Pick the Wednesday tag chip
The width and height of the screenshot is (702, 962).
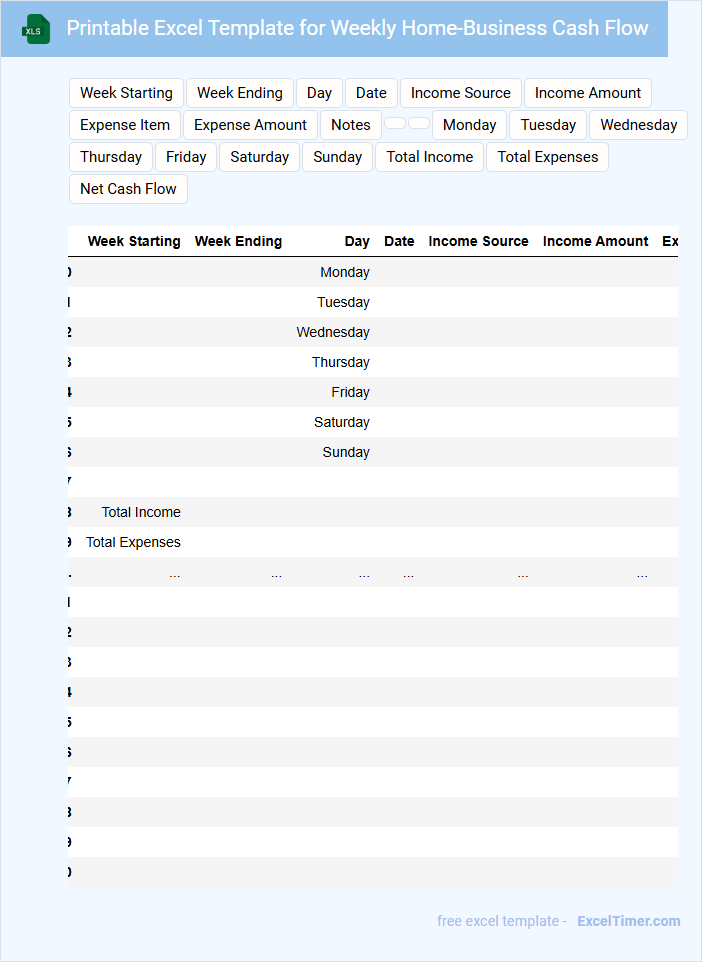639,125
